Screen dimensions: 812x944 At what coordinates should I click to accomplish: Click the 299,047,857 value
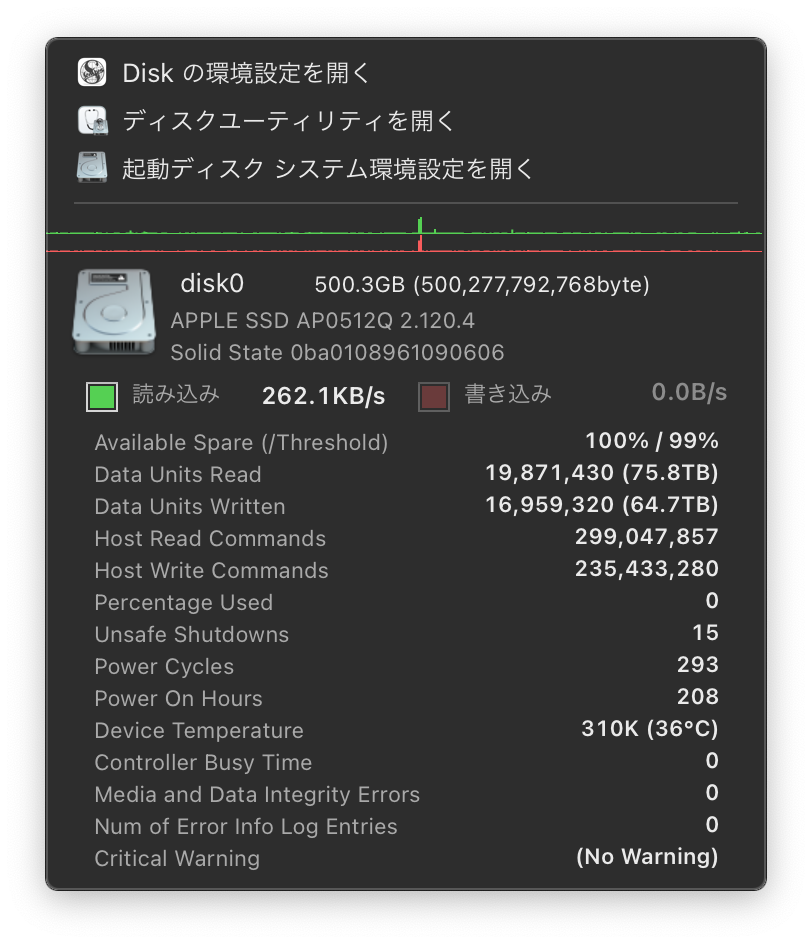(x=647, y=536)
